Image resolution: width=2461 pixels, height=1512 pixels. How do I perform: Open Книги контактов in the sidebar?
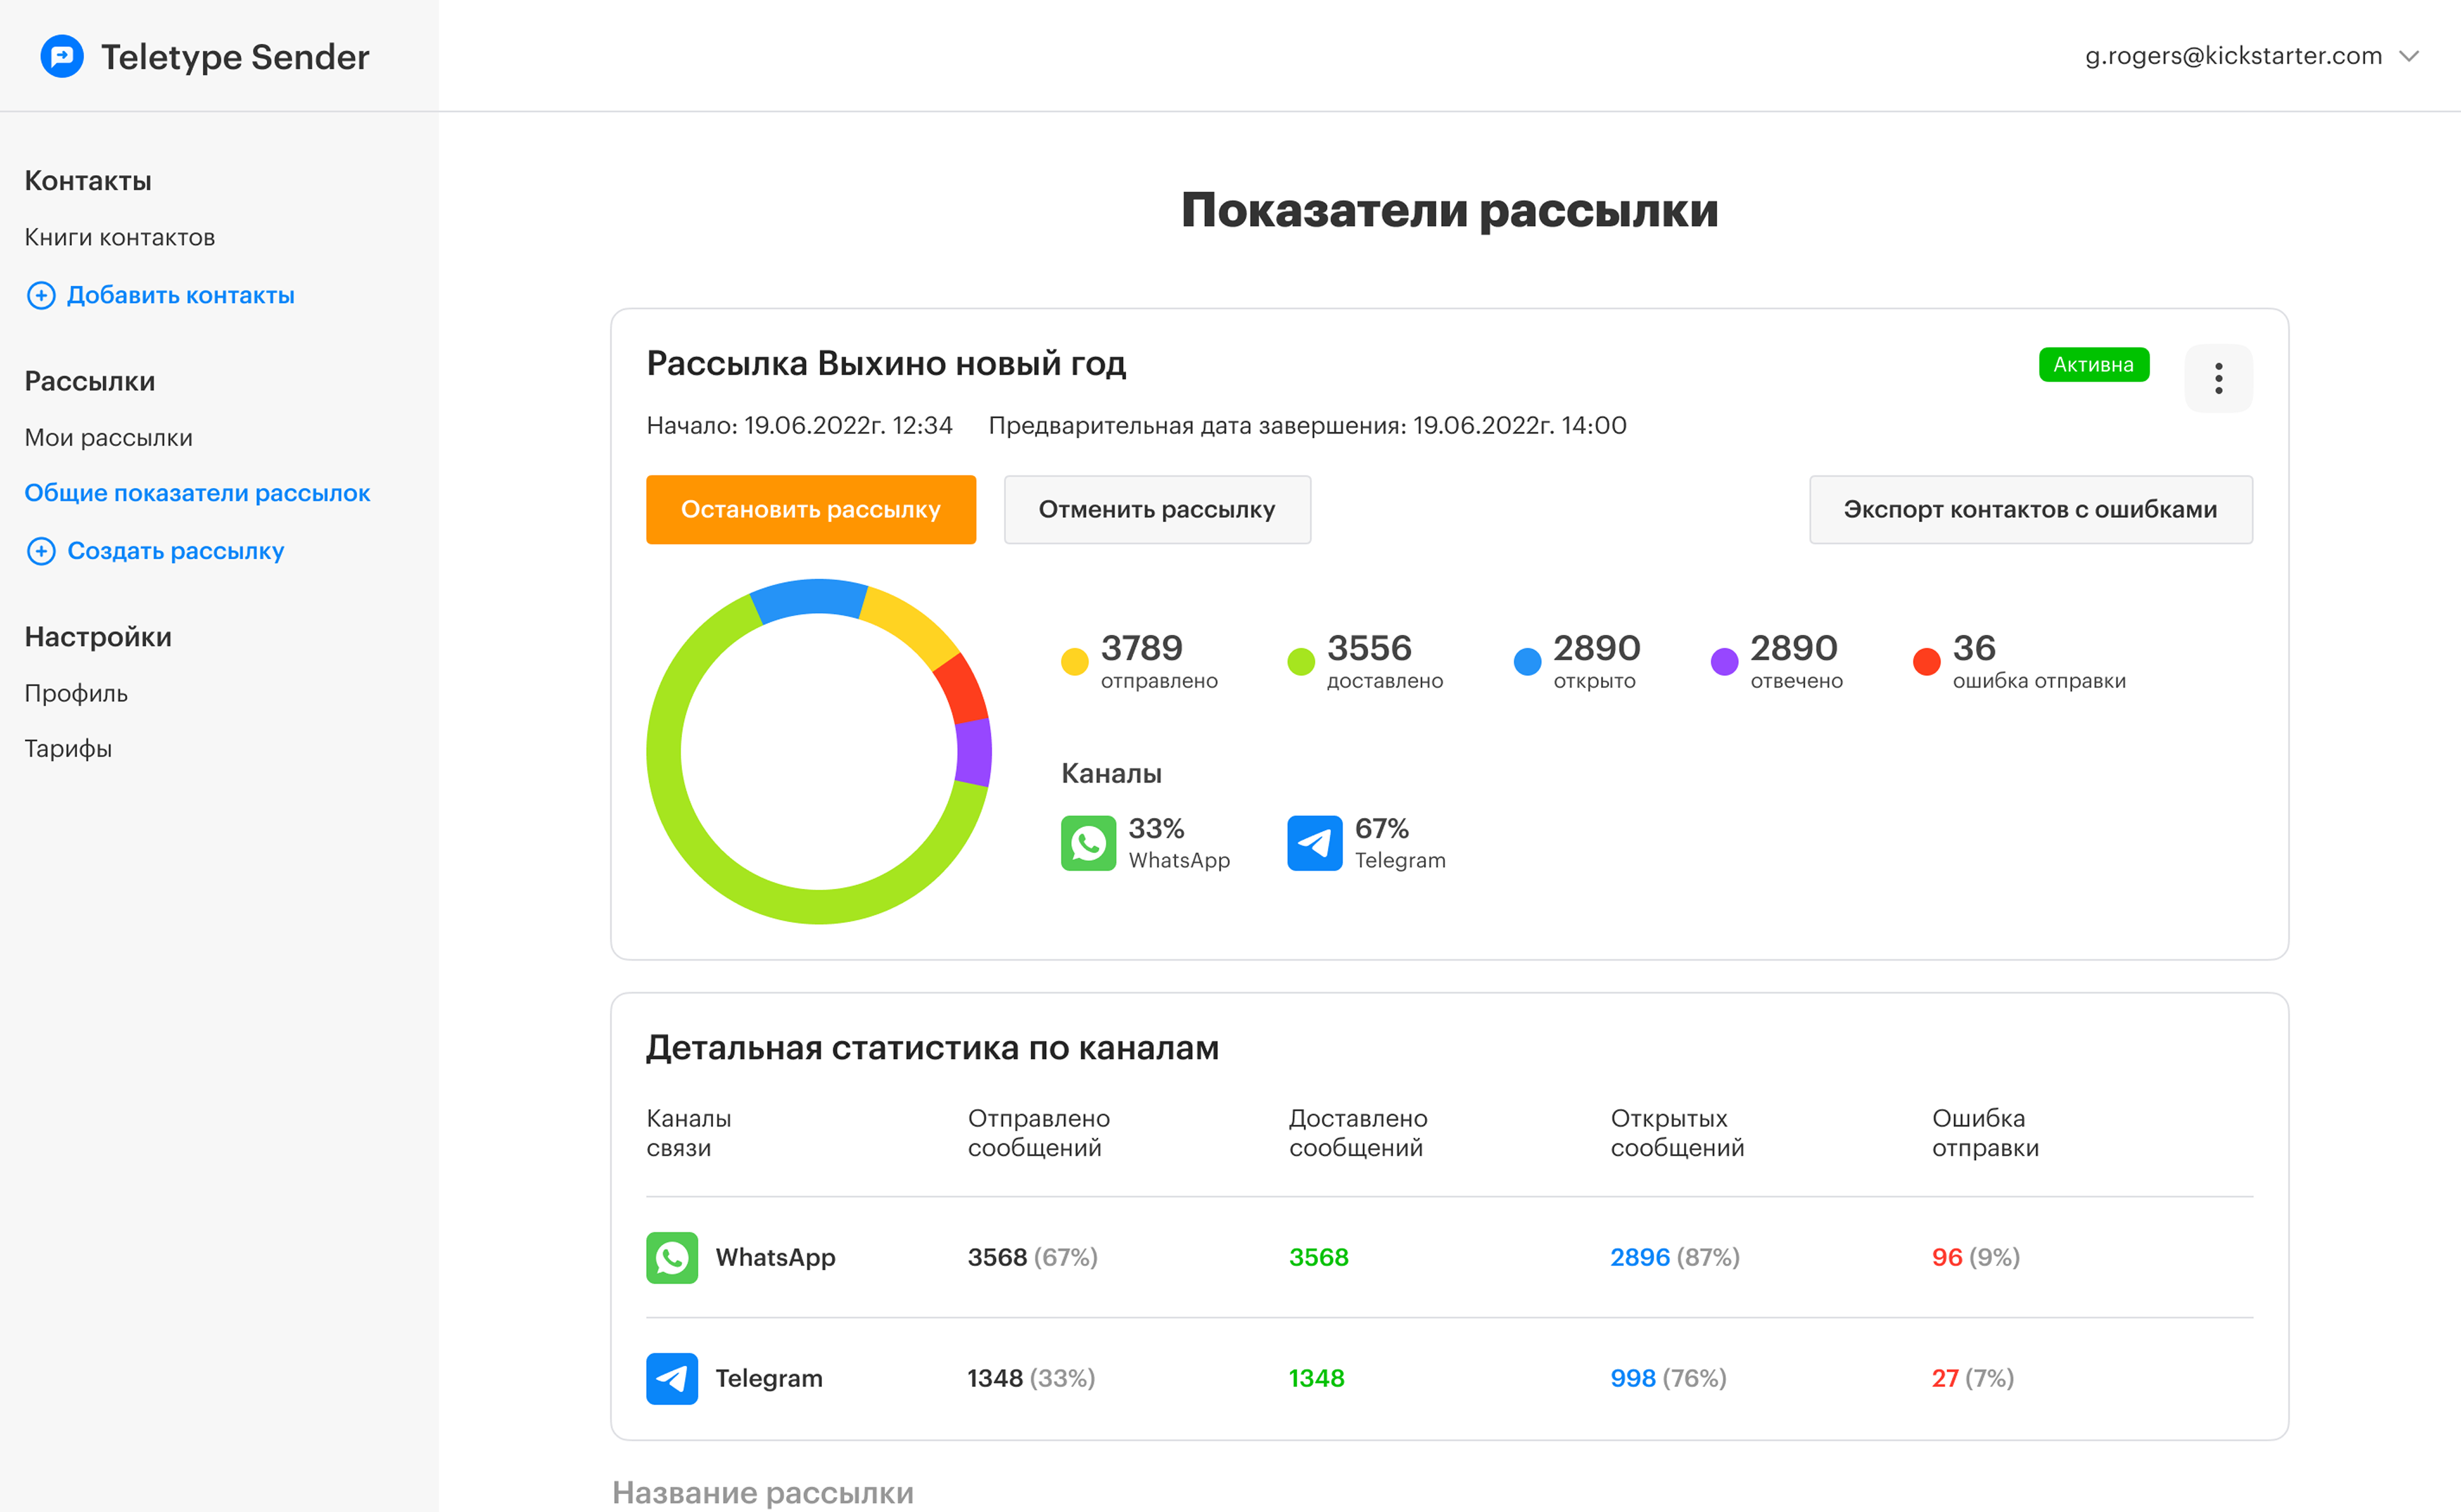(120, 238)
